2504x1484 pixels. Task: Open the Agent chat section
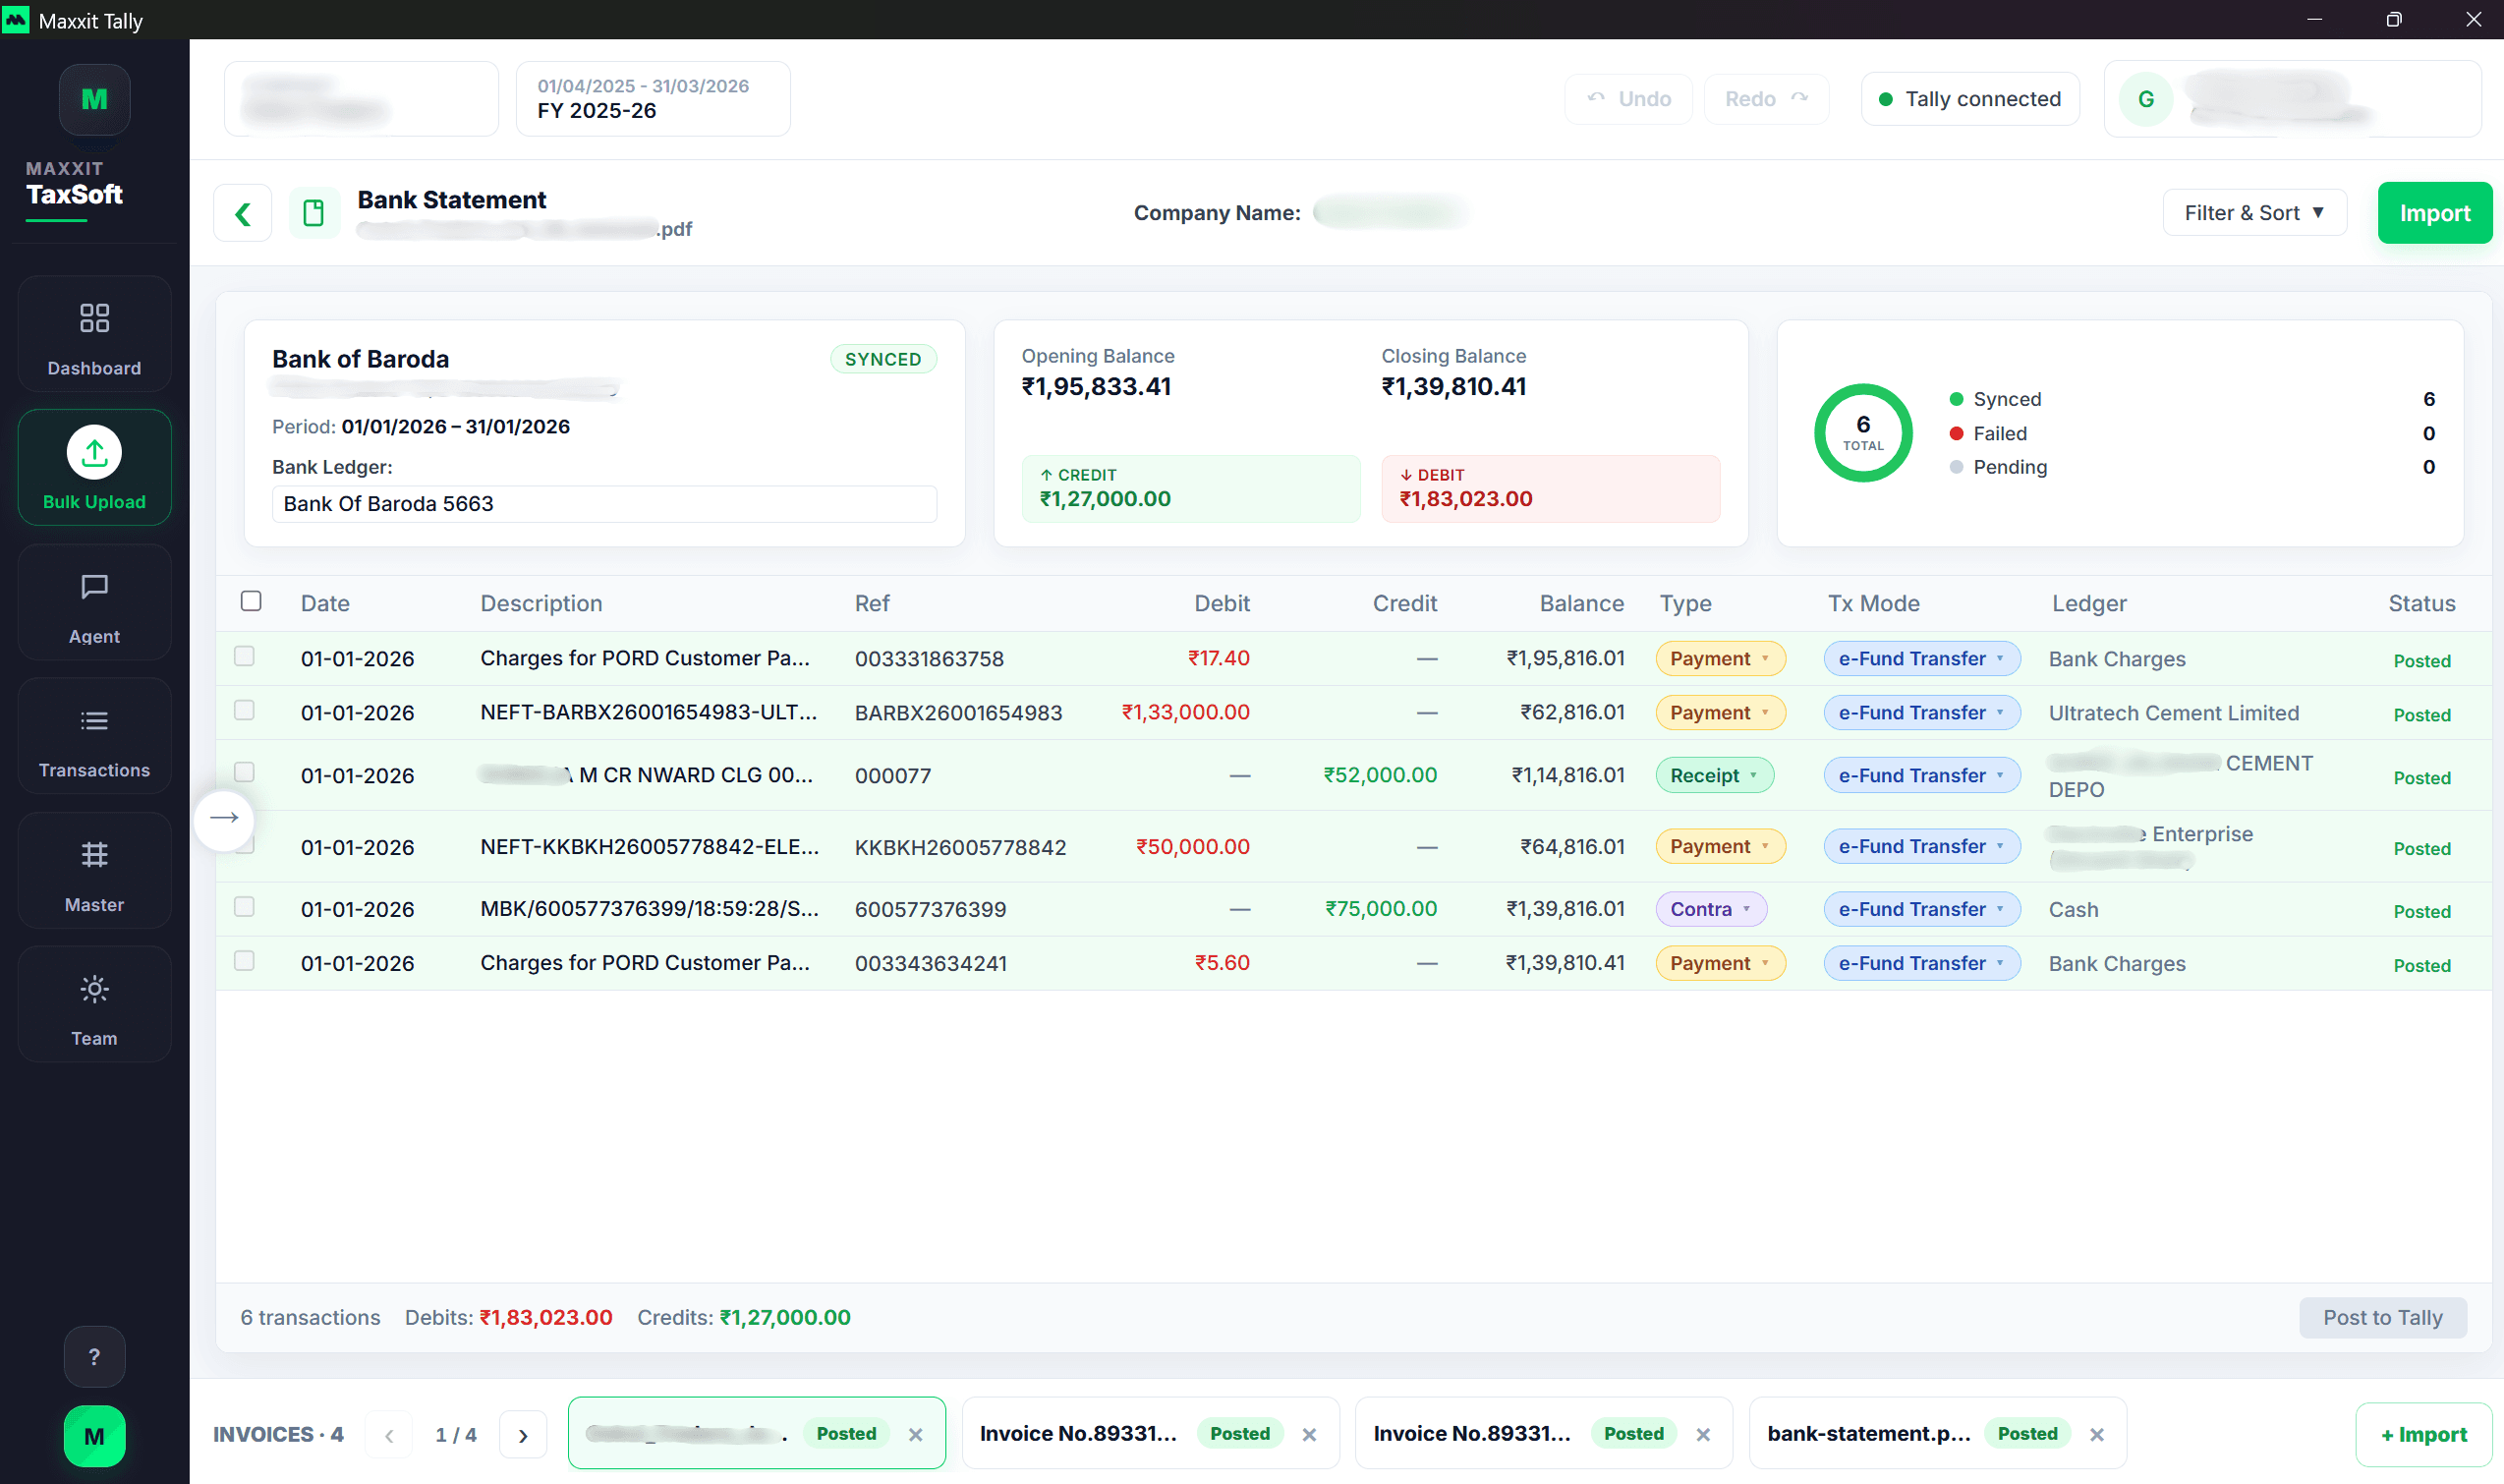pyautogui.click(x=94, y=603)
